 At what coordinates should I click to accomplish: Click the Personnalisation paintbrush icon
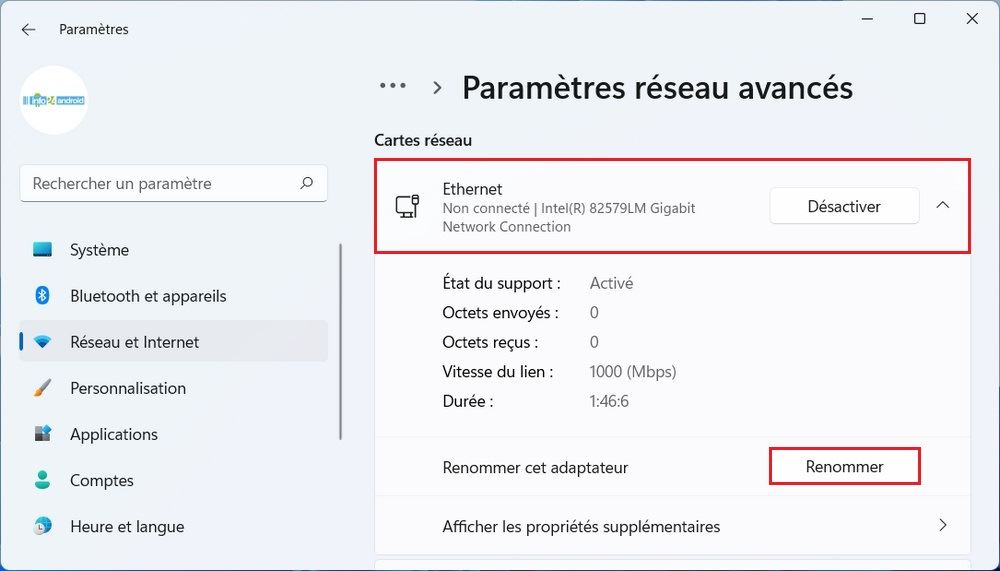click(42, 388)
